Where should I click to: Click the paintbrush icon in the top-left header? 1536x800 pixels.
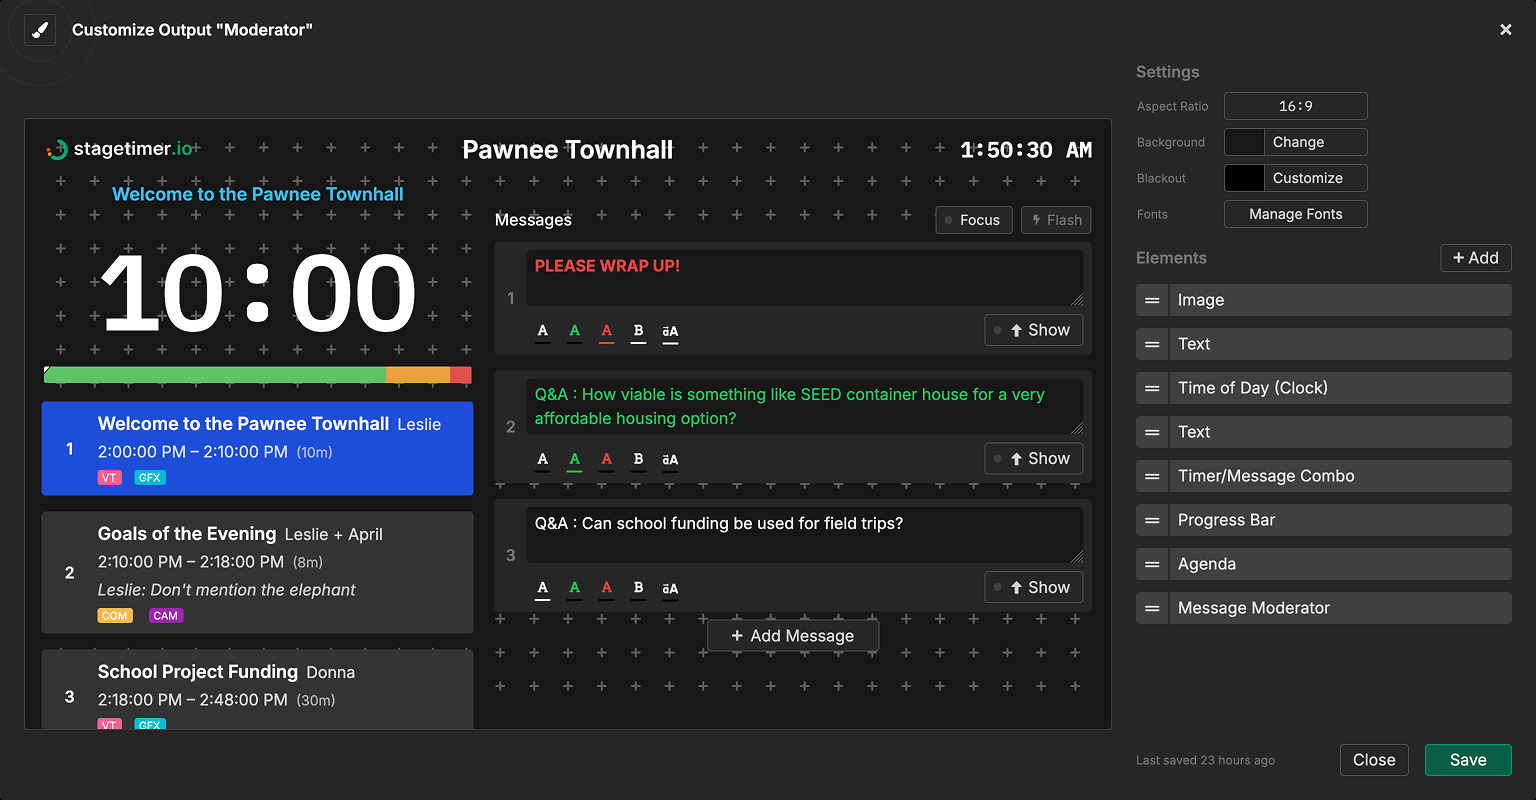(x=40, y=29)
